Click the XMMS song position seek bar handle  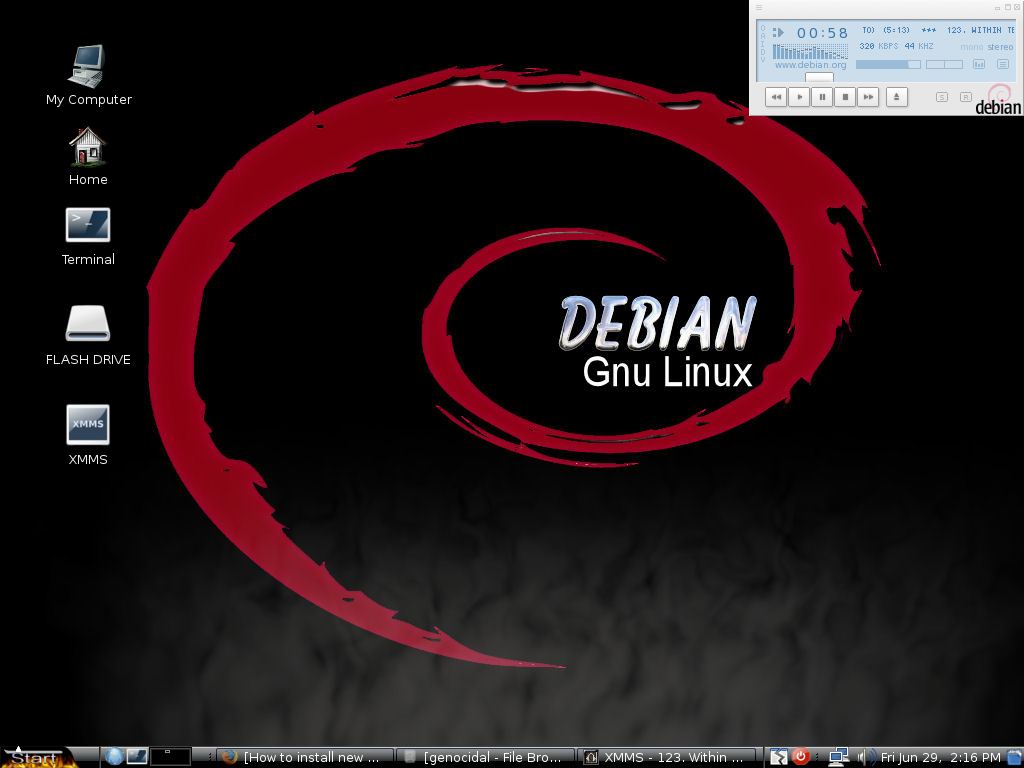pyautogui.click(x=819, y=77)
